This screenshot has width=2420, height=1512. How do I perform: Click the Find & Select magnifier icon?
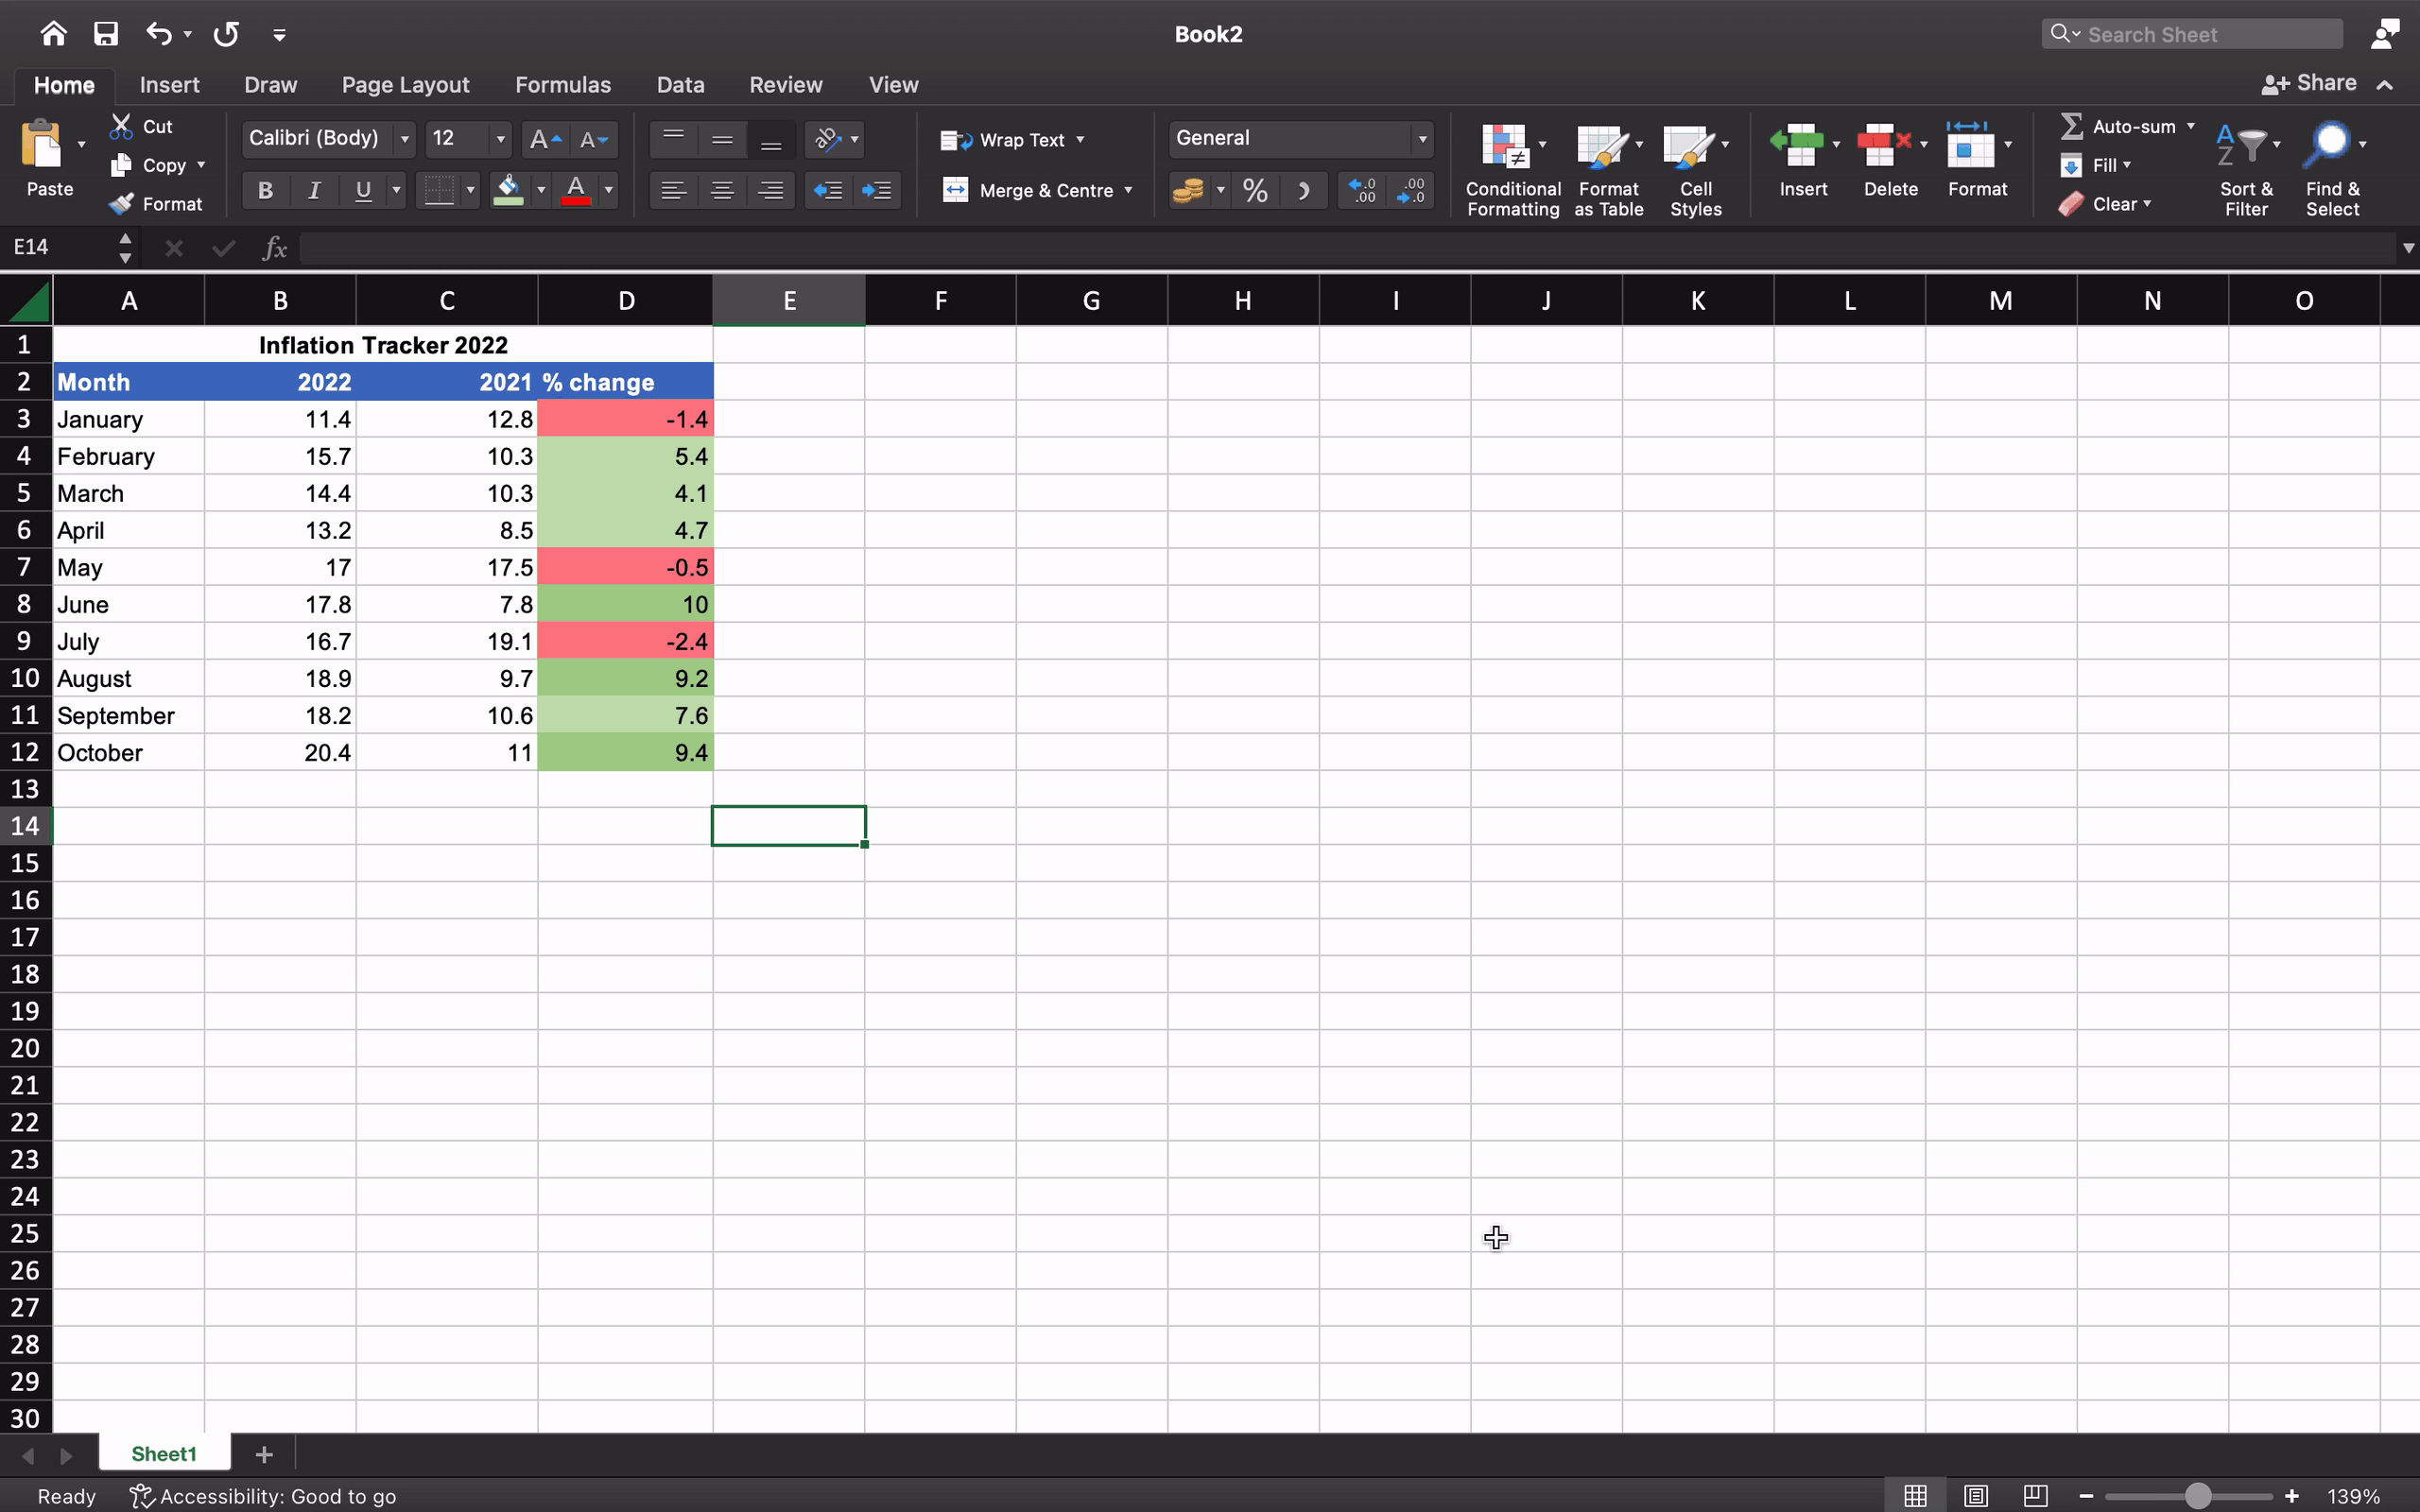[x=2328, y=144]
